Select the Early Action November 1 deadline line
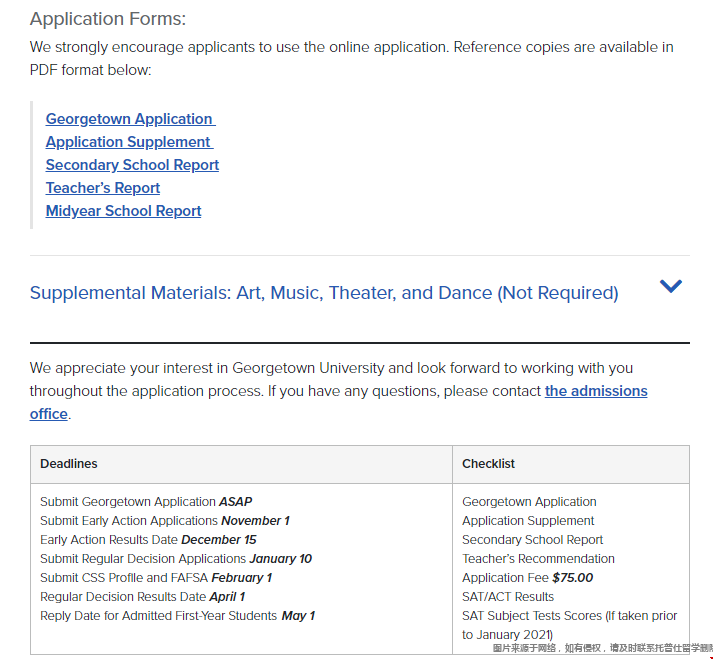 pyautogui.click(x=165, y=521)
